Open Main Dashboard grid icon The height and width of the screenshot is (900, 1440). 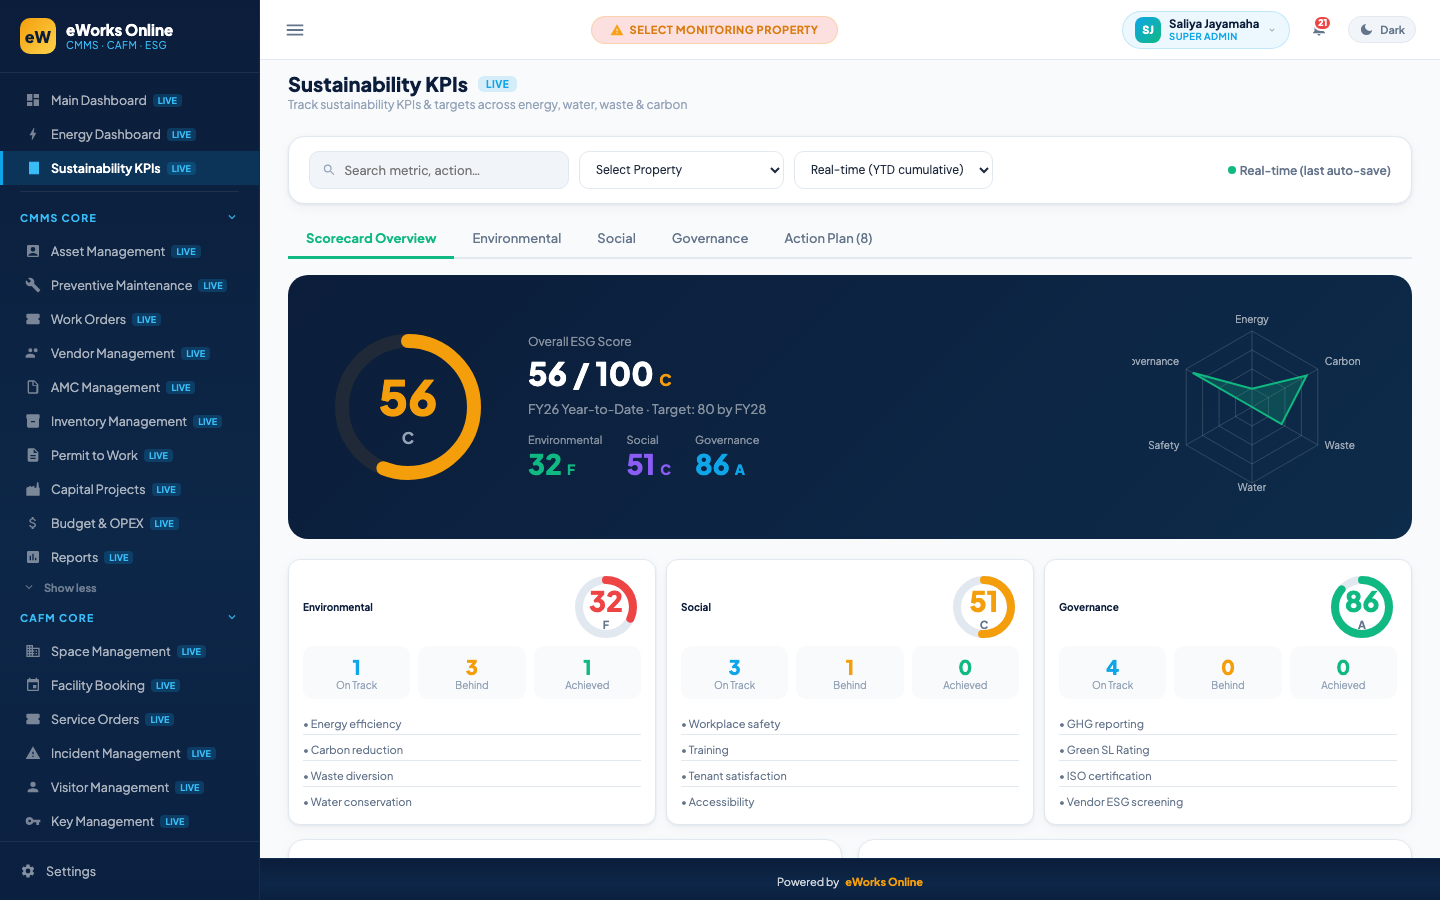pos(33,100)
